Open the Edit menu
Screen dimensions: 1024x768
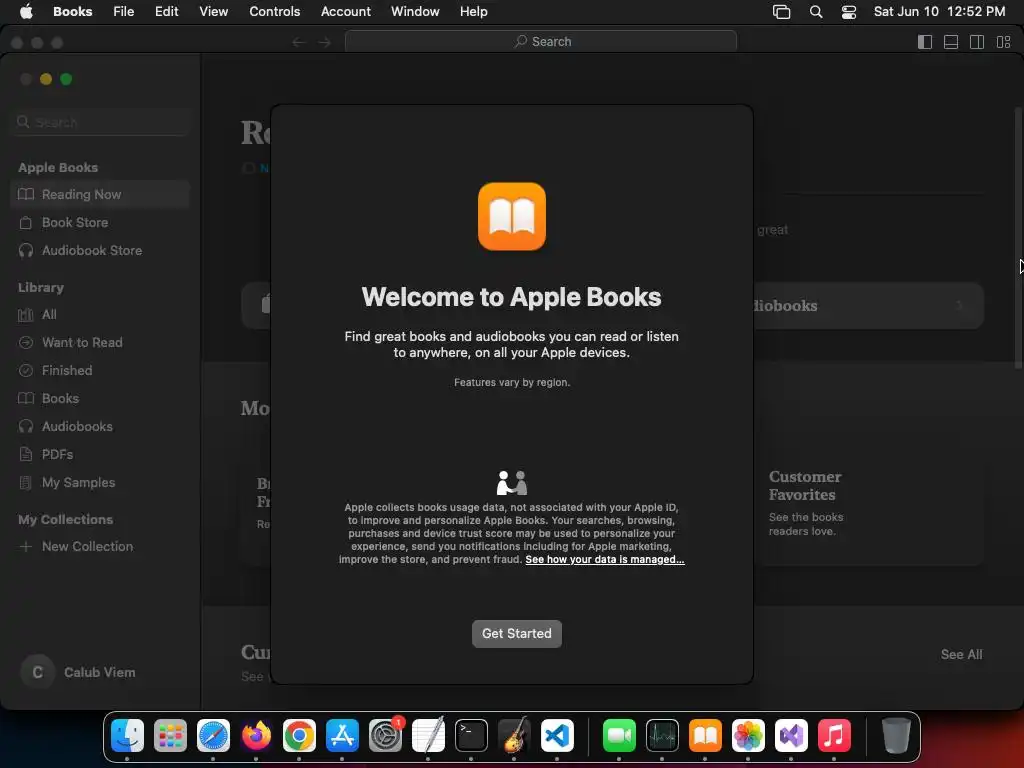click(167, 12)
